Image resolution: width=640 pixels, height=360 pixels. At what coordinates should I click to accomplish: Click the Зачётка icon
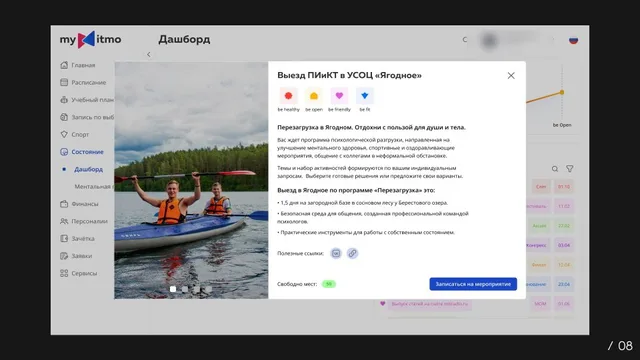pyautogui.click(x=64, y=238)
